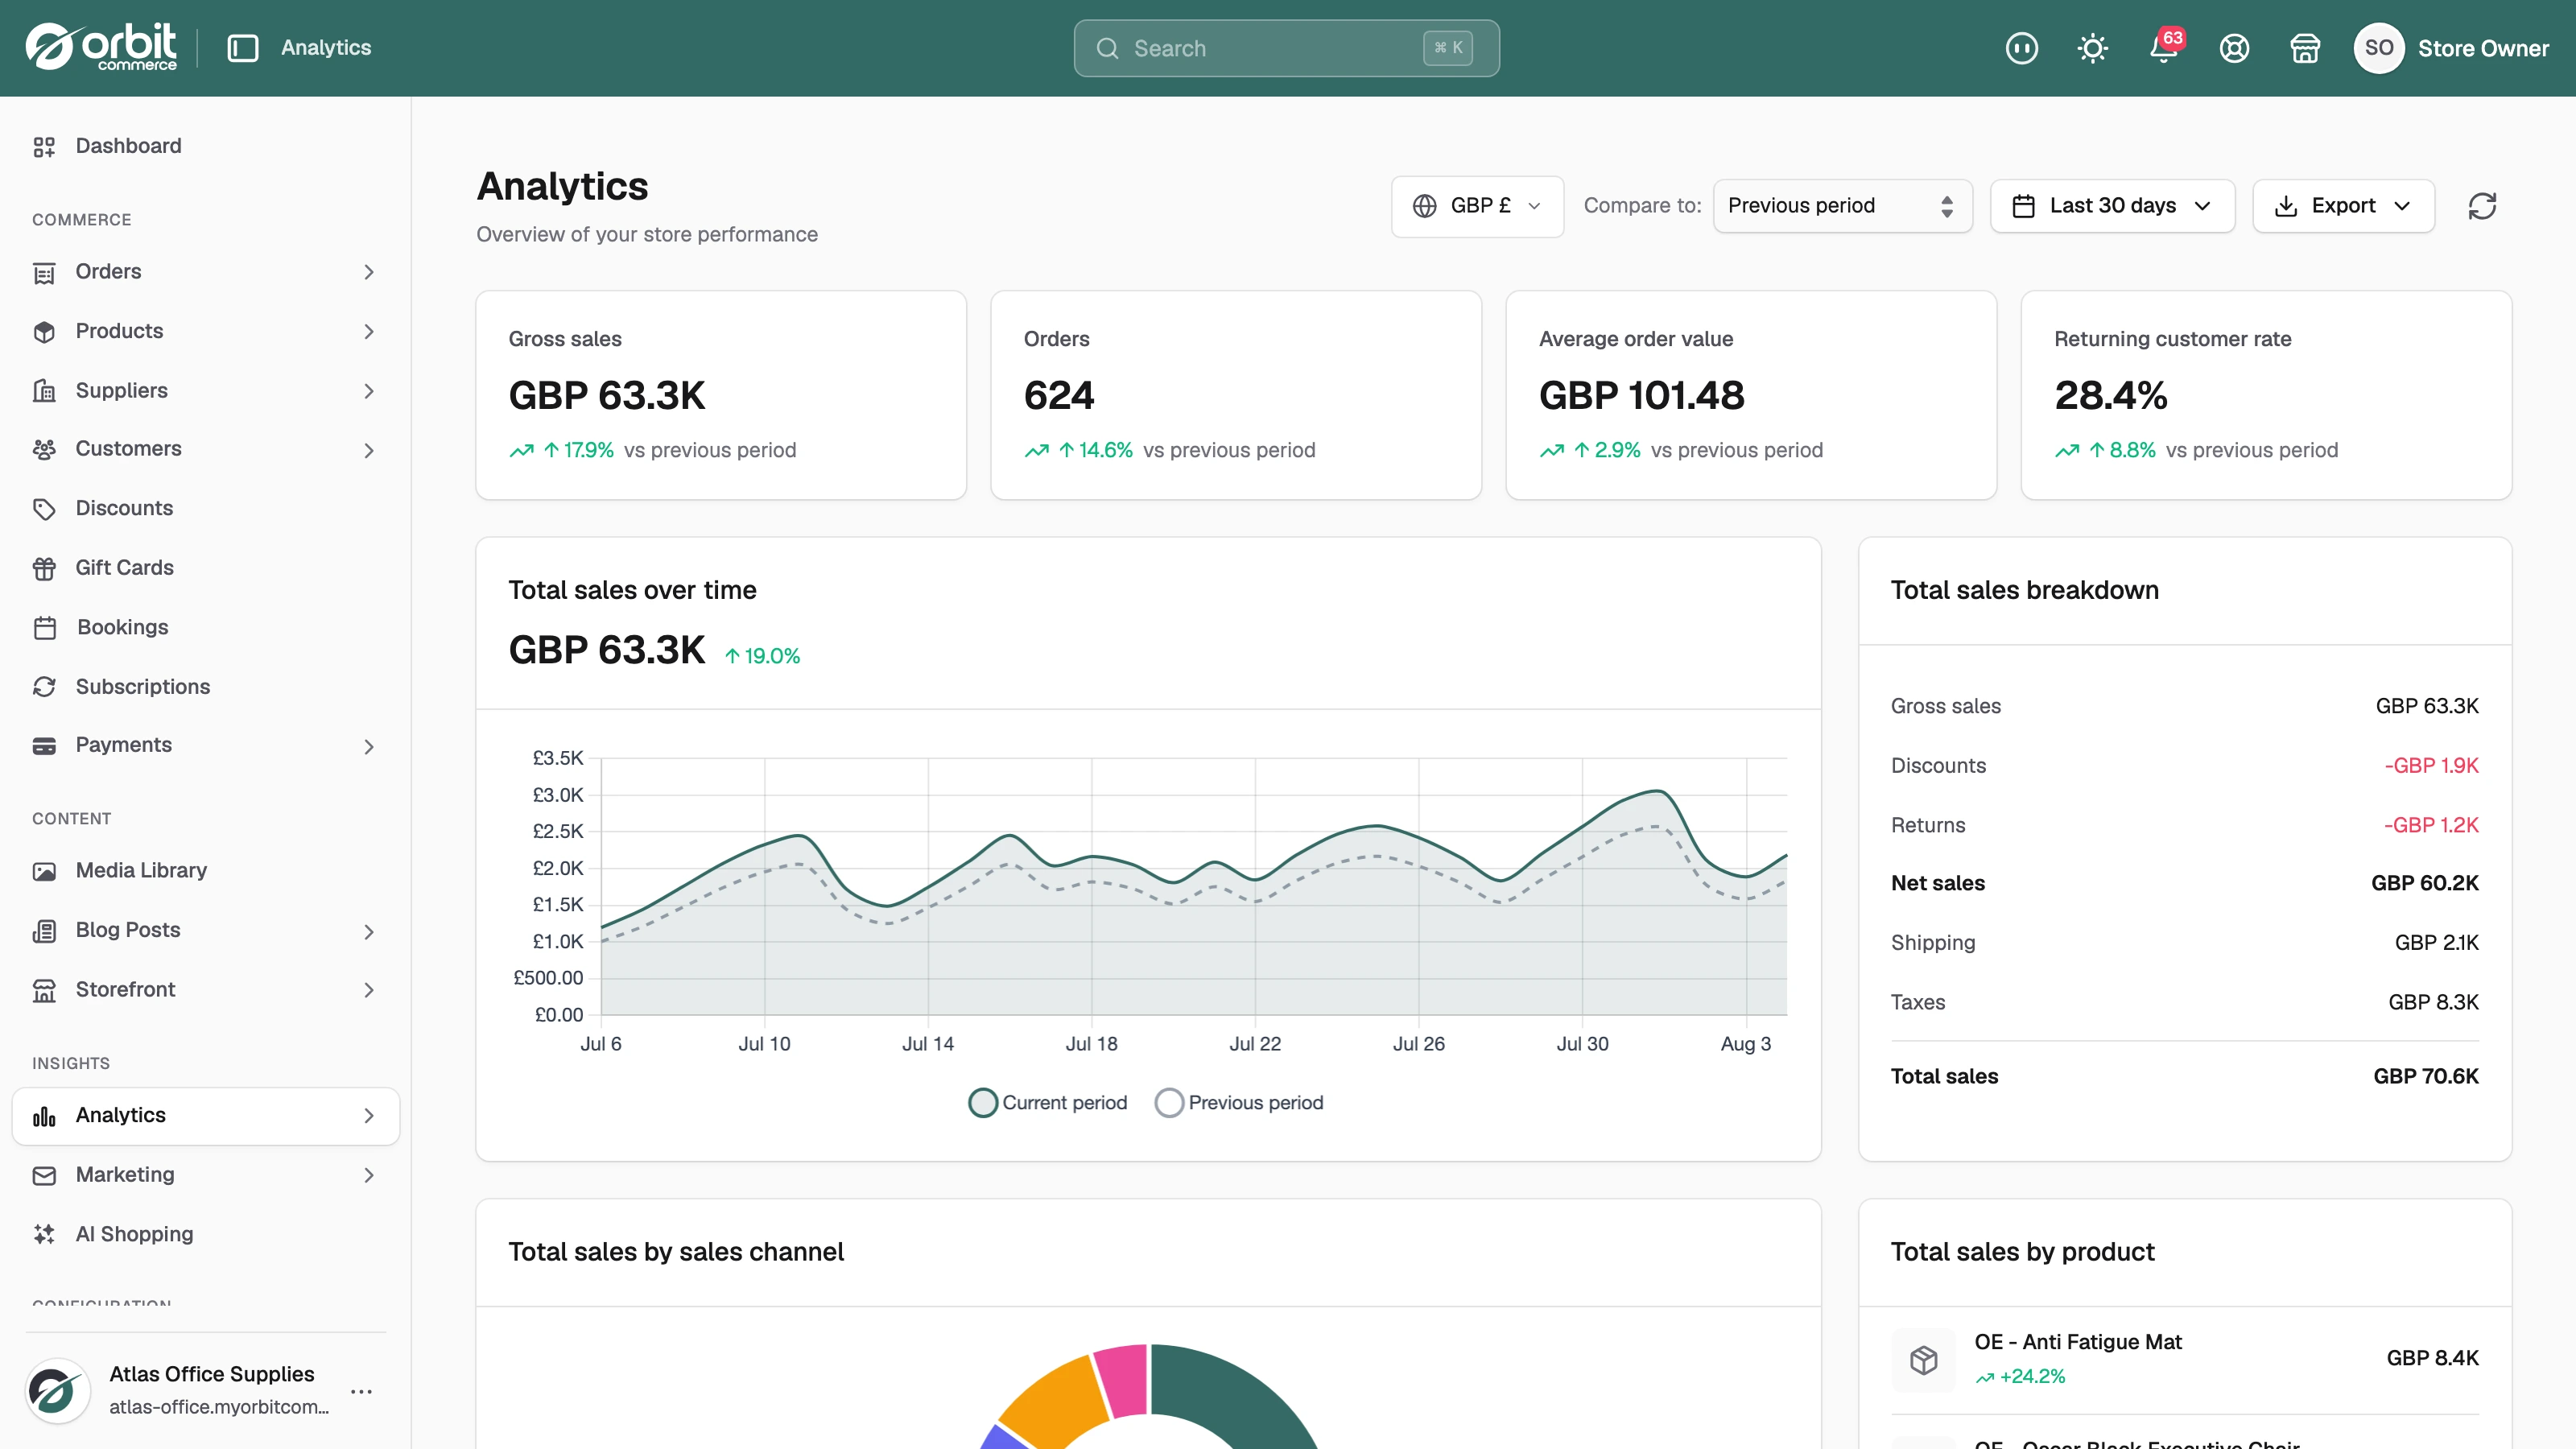Toggle Previous period chart legend
This screenshot has width=2576, height=1449.
point(1238,1103)
